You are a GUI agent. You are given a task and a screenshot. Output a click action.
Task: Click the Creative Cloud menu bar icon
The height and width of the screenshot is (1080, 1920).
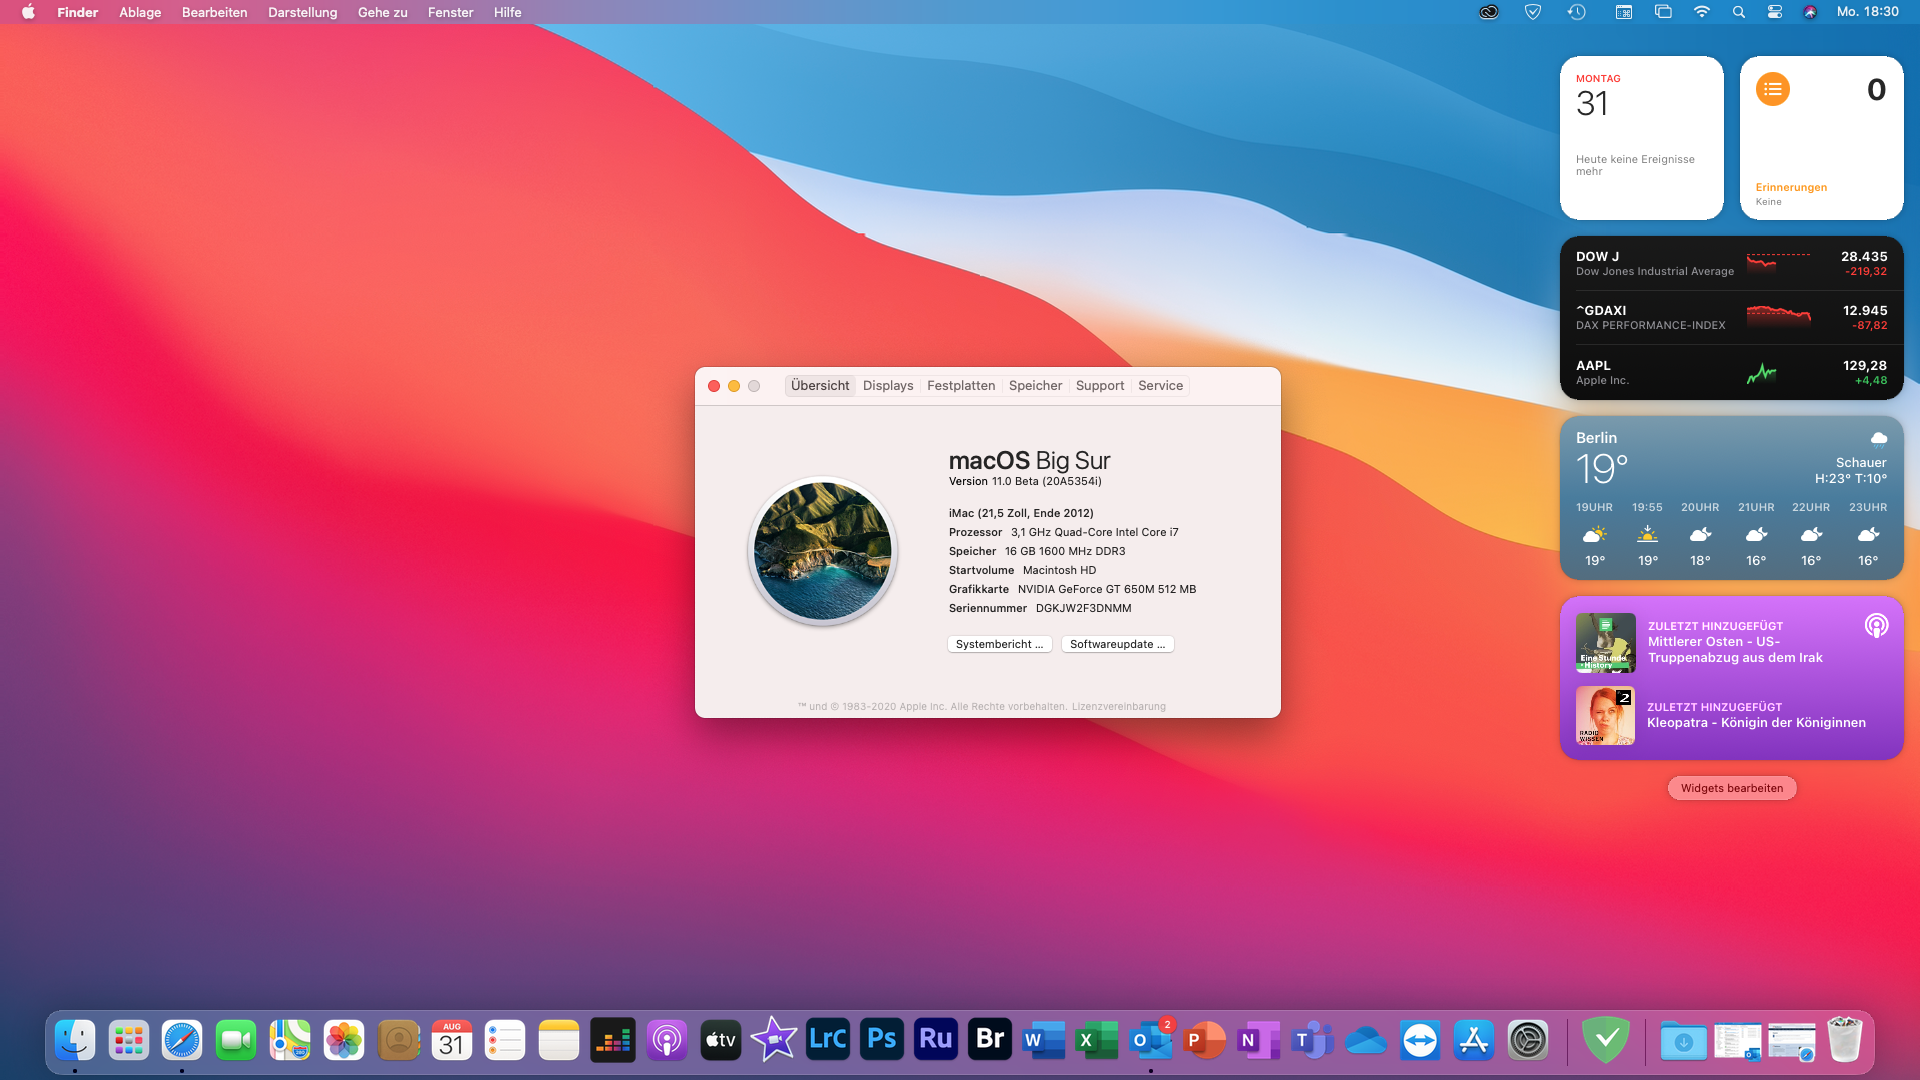1489,12
